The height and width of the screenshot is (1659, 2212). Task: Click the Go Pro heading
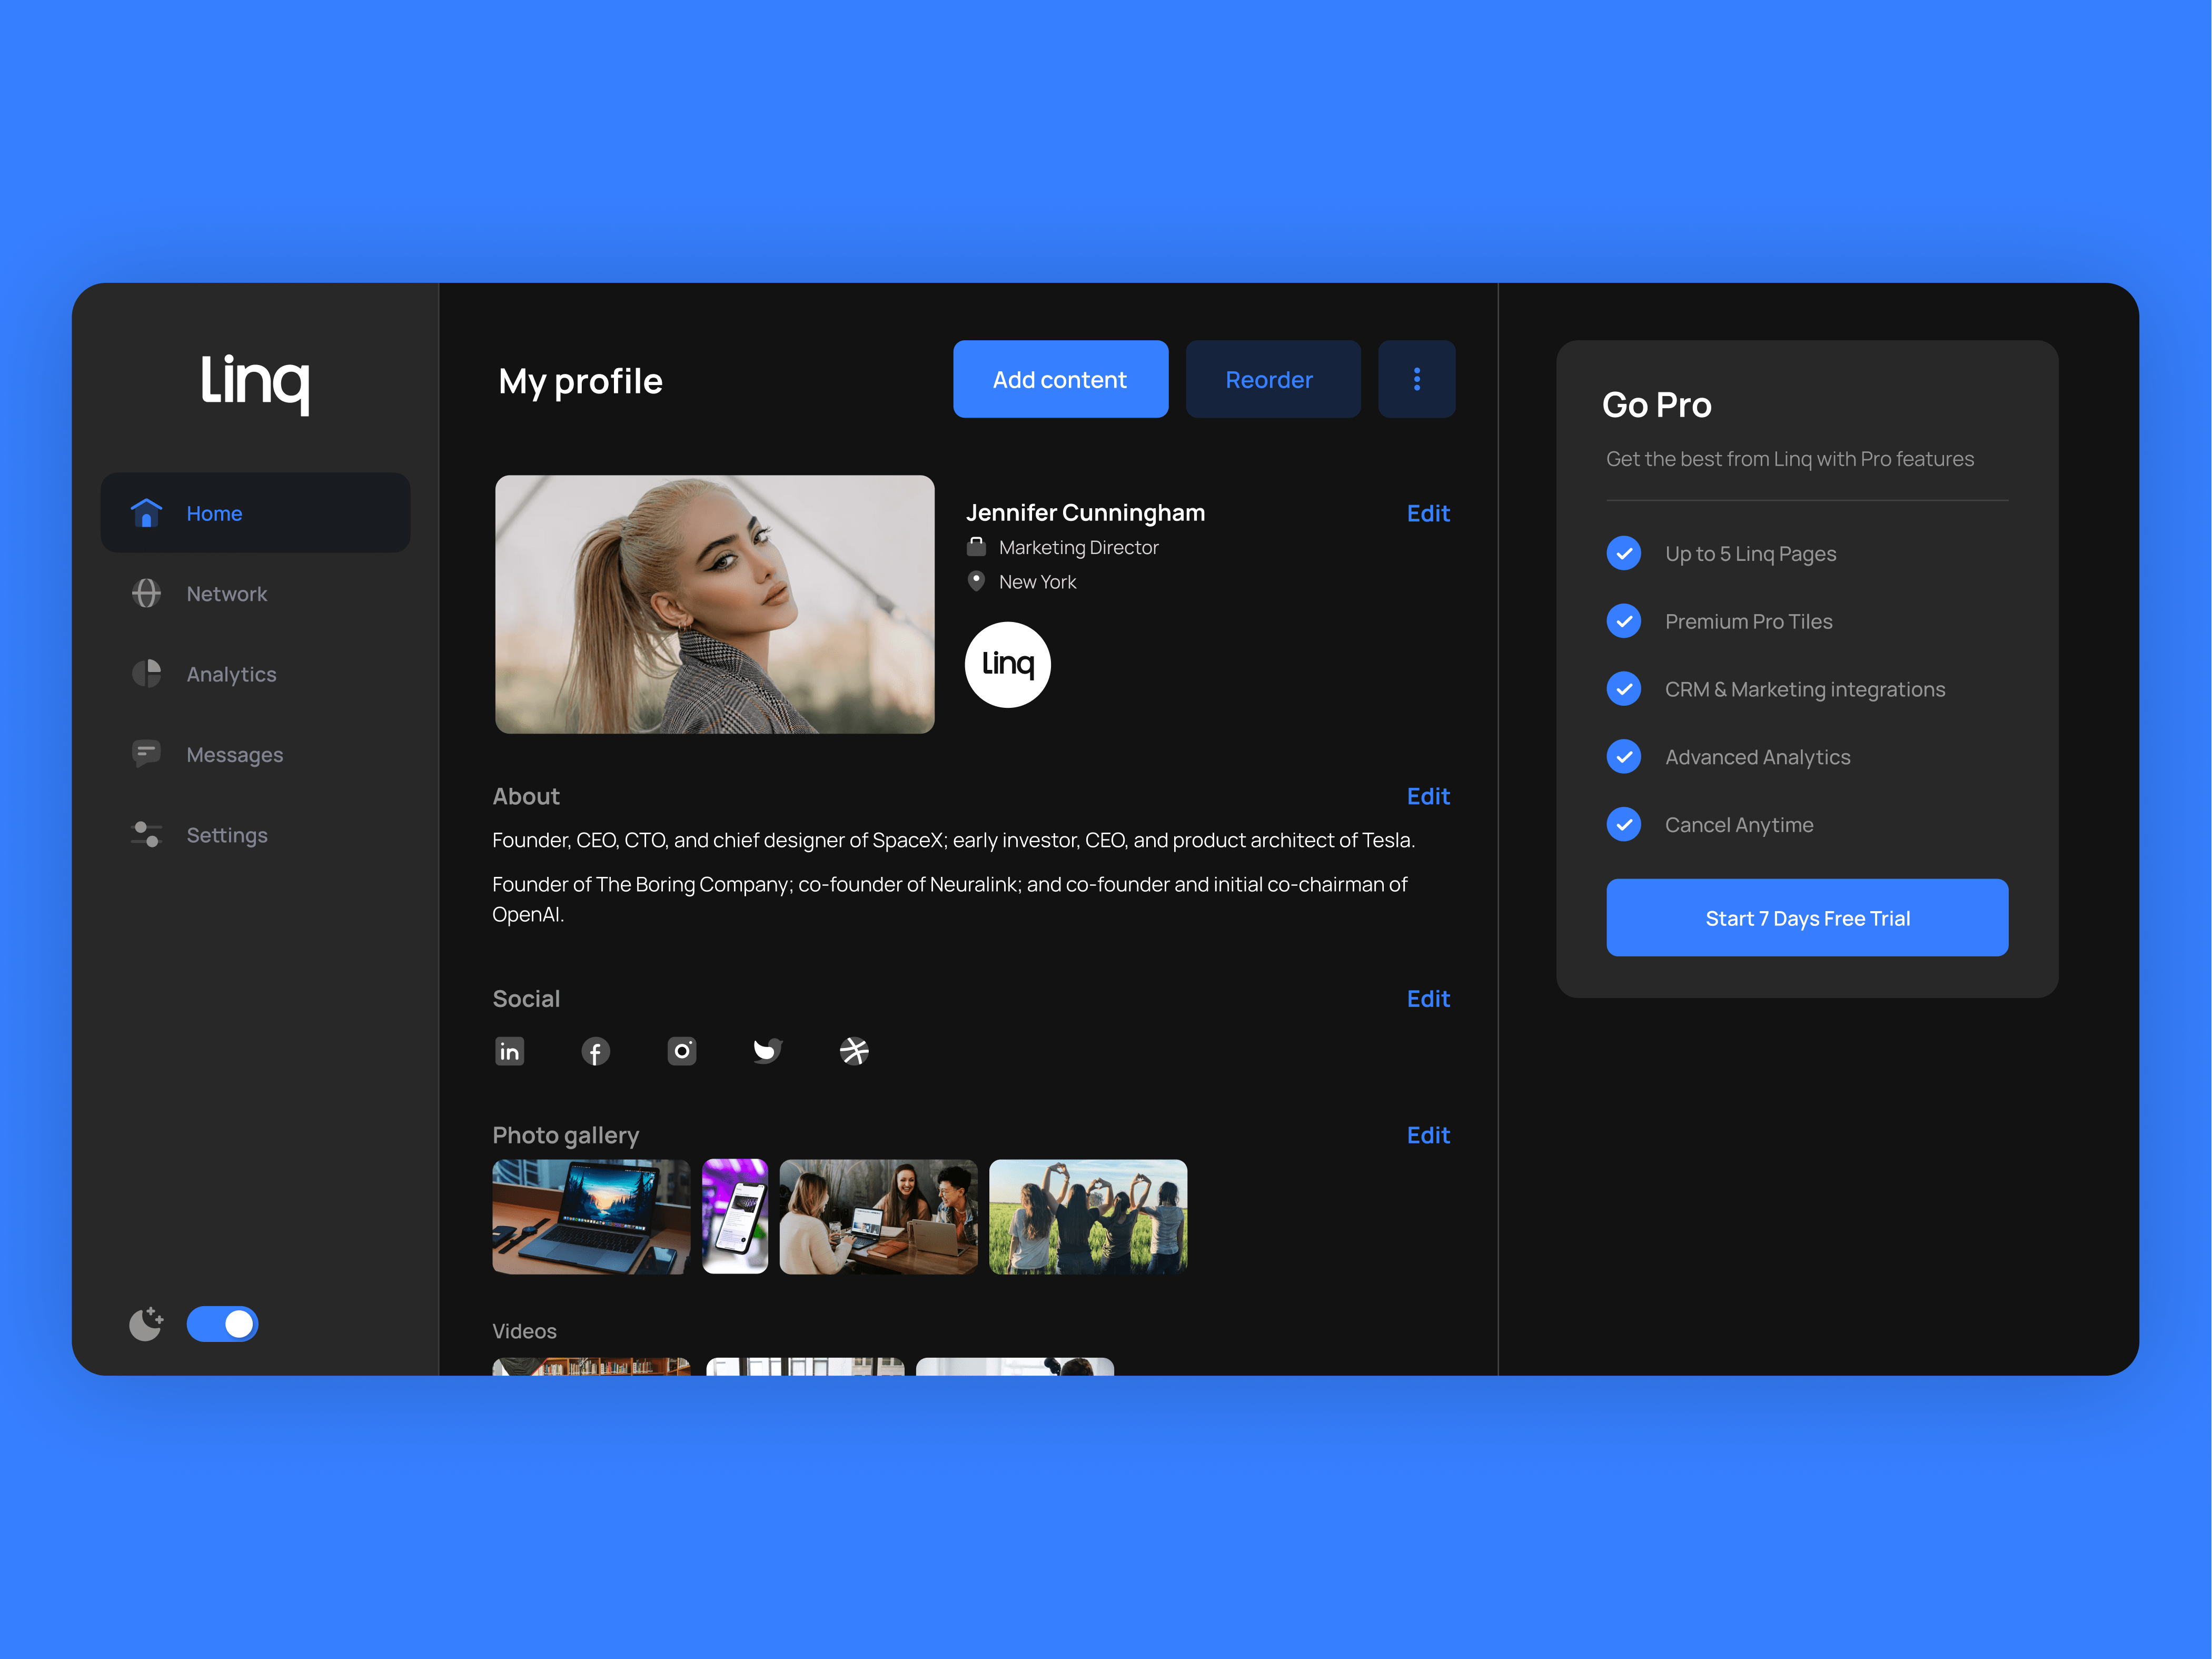tap(1657, 405)
